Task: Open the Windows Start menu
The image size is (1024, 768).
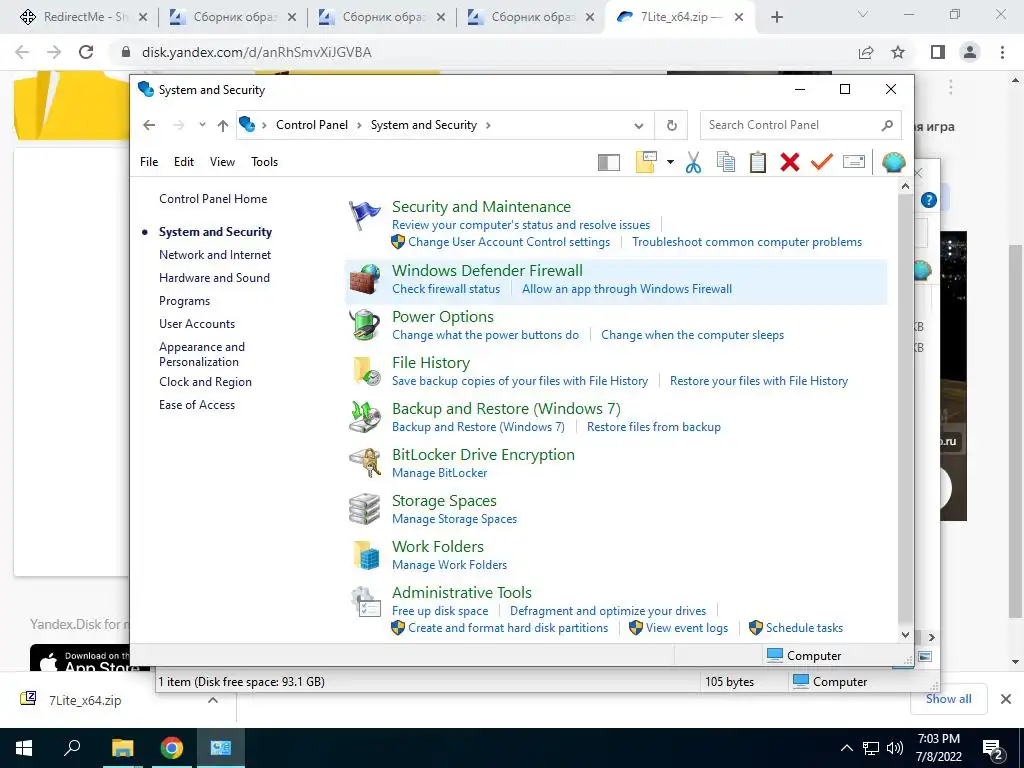Action: 24,748
